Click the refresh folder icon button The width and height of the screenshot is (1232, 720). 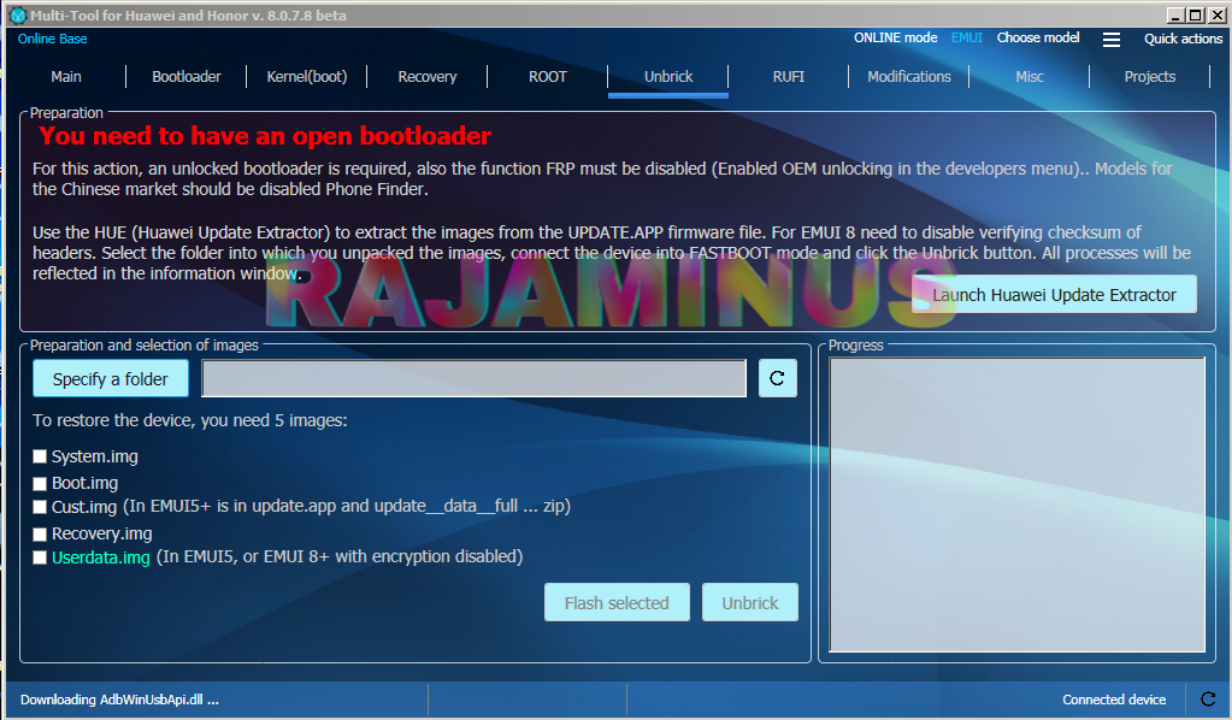click(x=777, y=379)
